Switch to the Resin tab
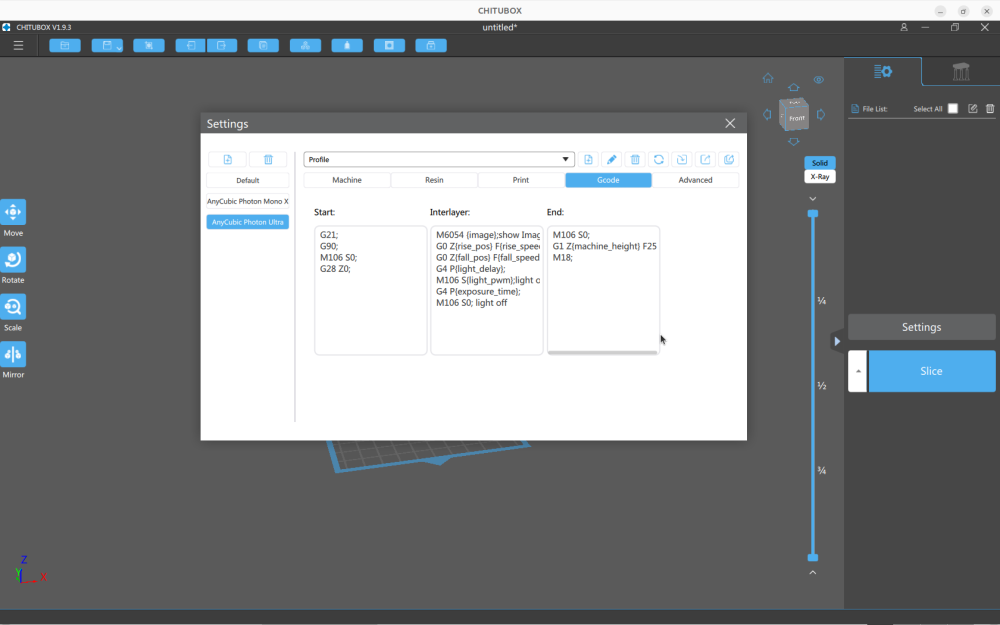1000x625 pixels. [434, 180]
